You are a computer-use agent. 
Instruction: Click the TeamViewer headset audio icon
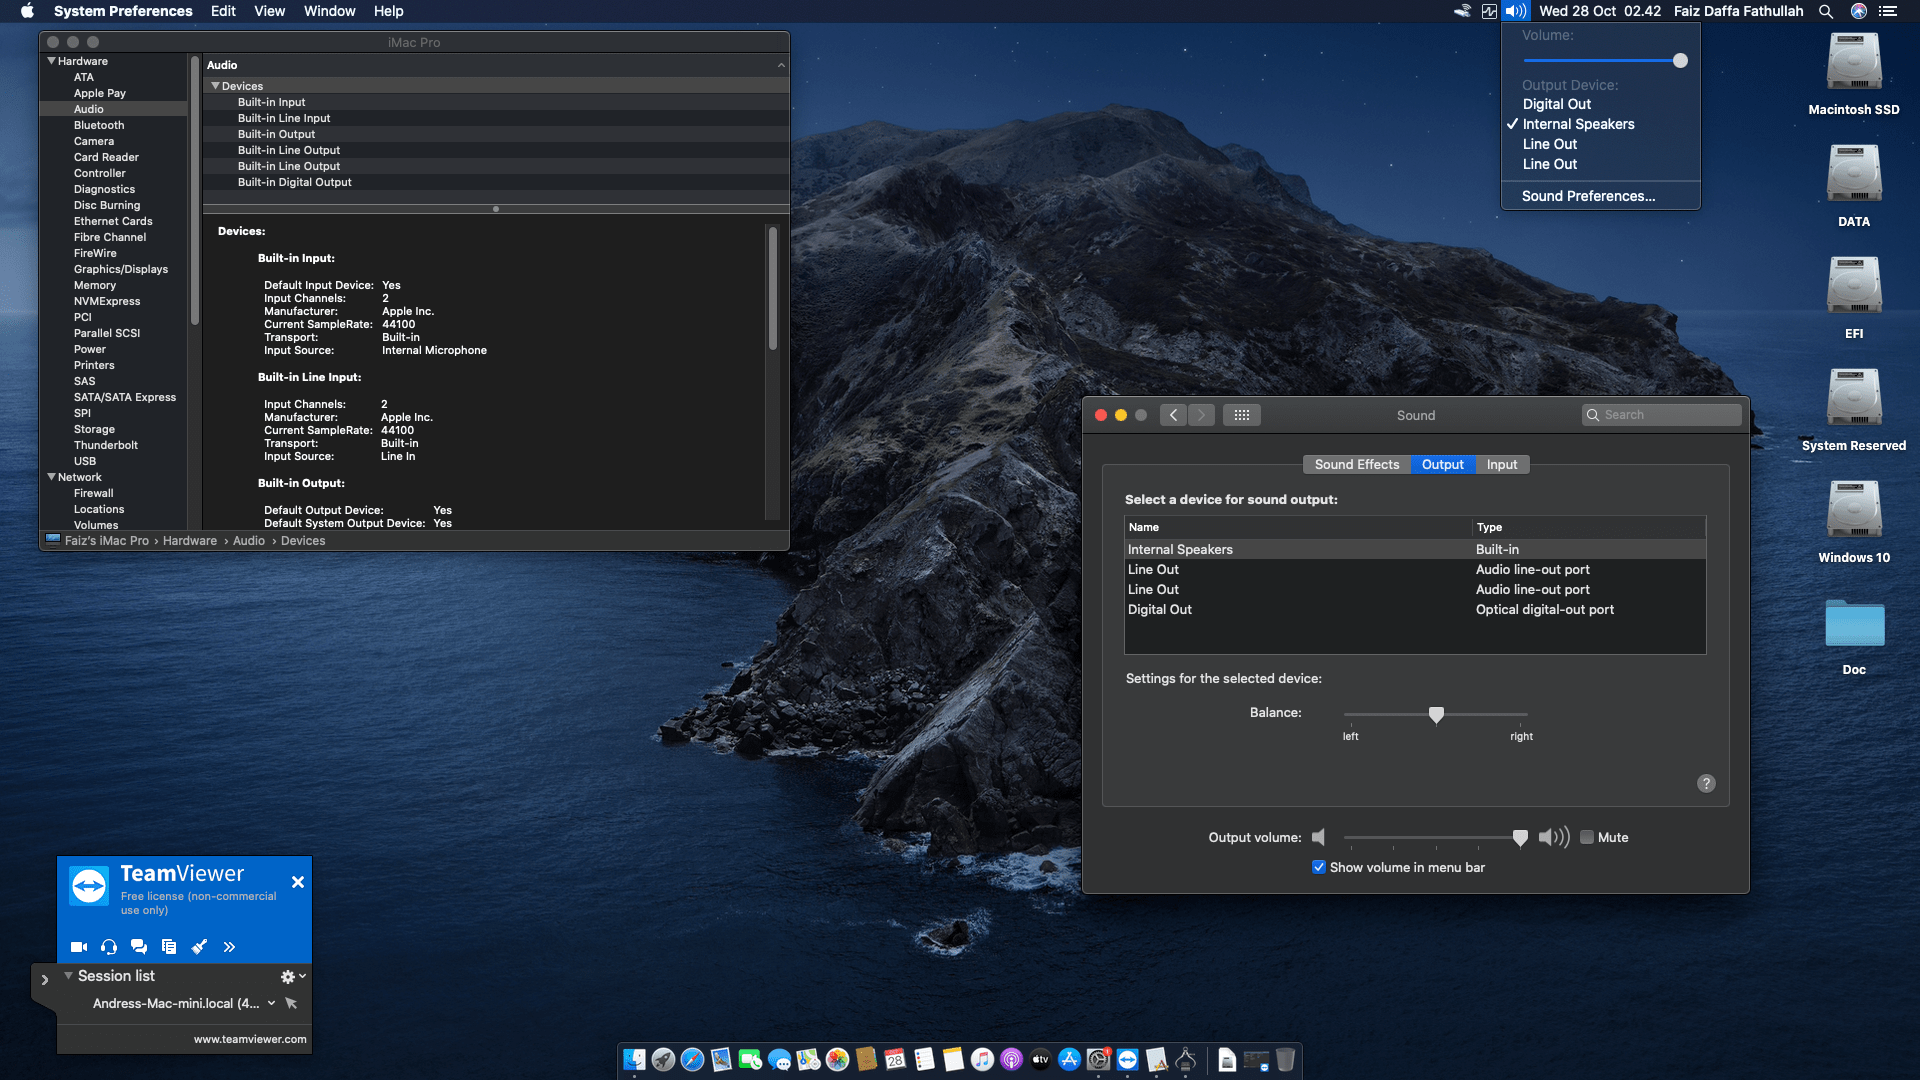tap(109, 947)
